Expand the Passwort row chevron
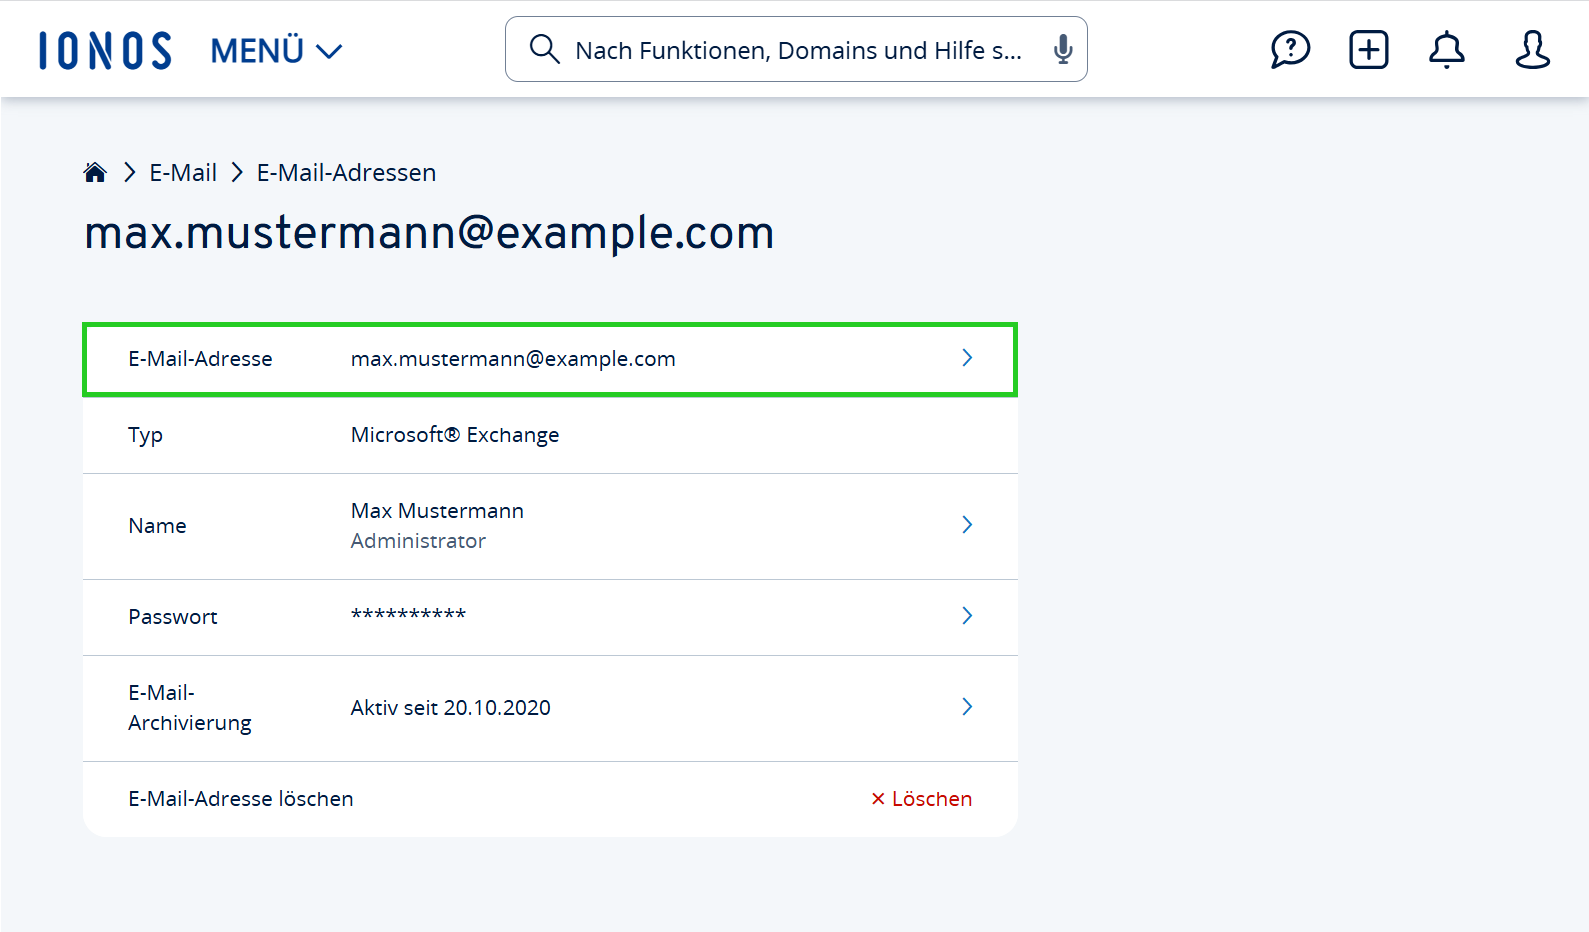The height and width of the screenshot is (932, 1589). point(967,616)
